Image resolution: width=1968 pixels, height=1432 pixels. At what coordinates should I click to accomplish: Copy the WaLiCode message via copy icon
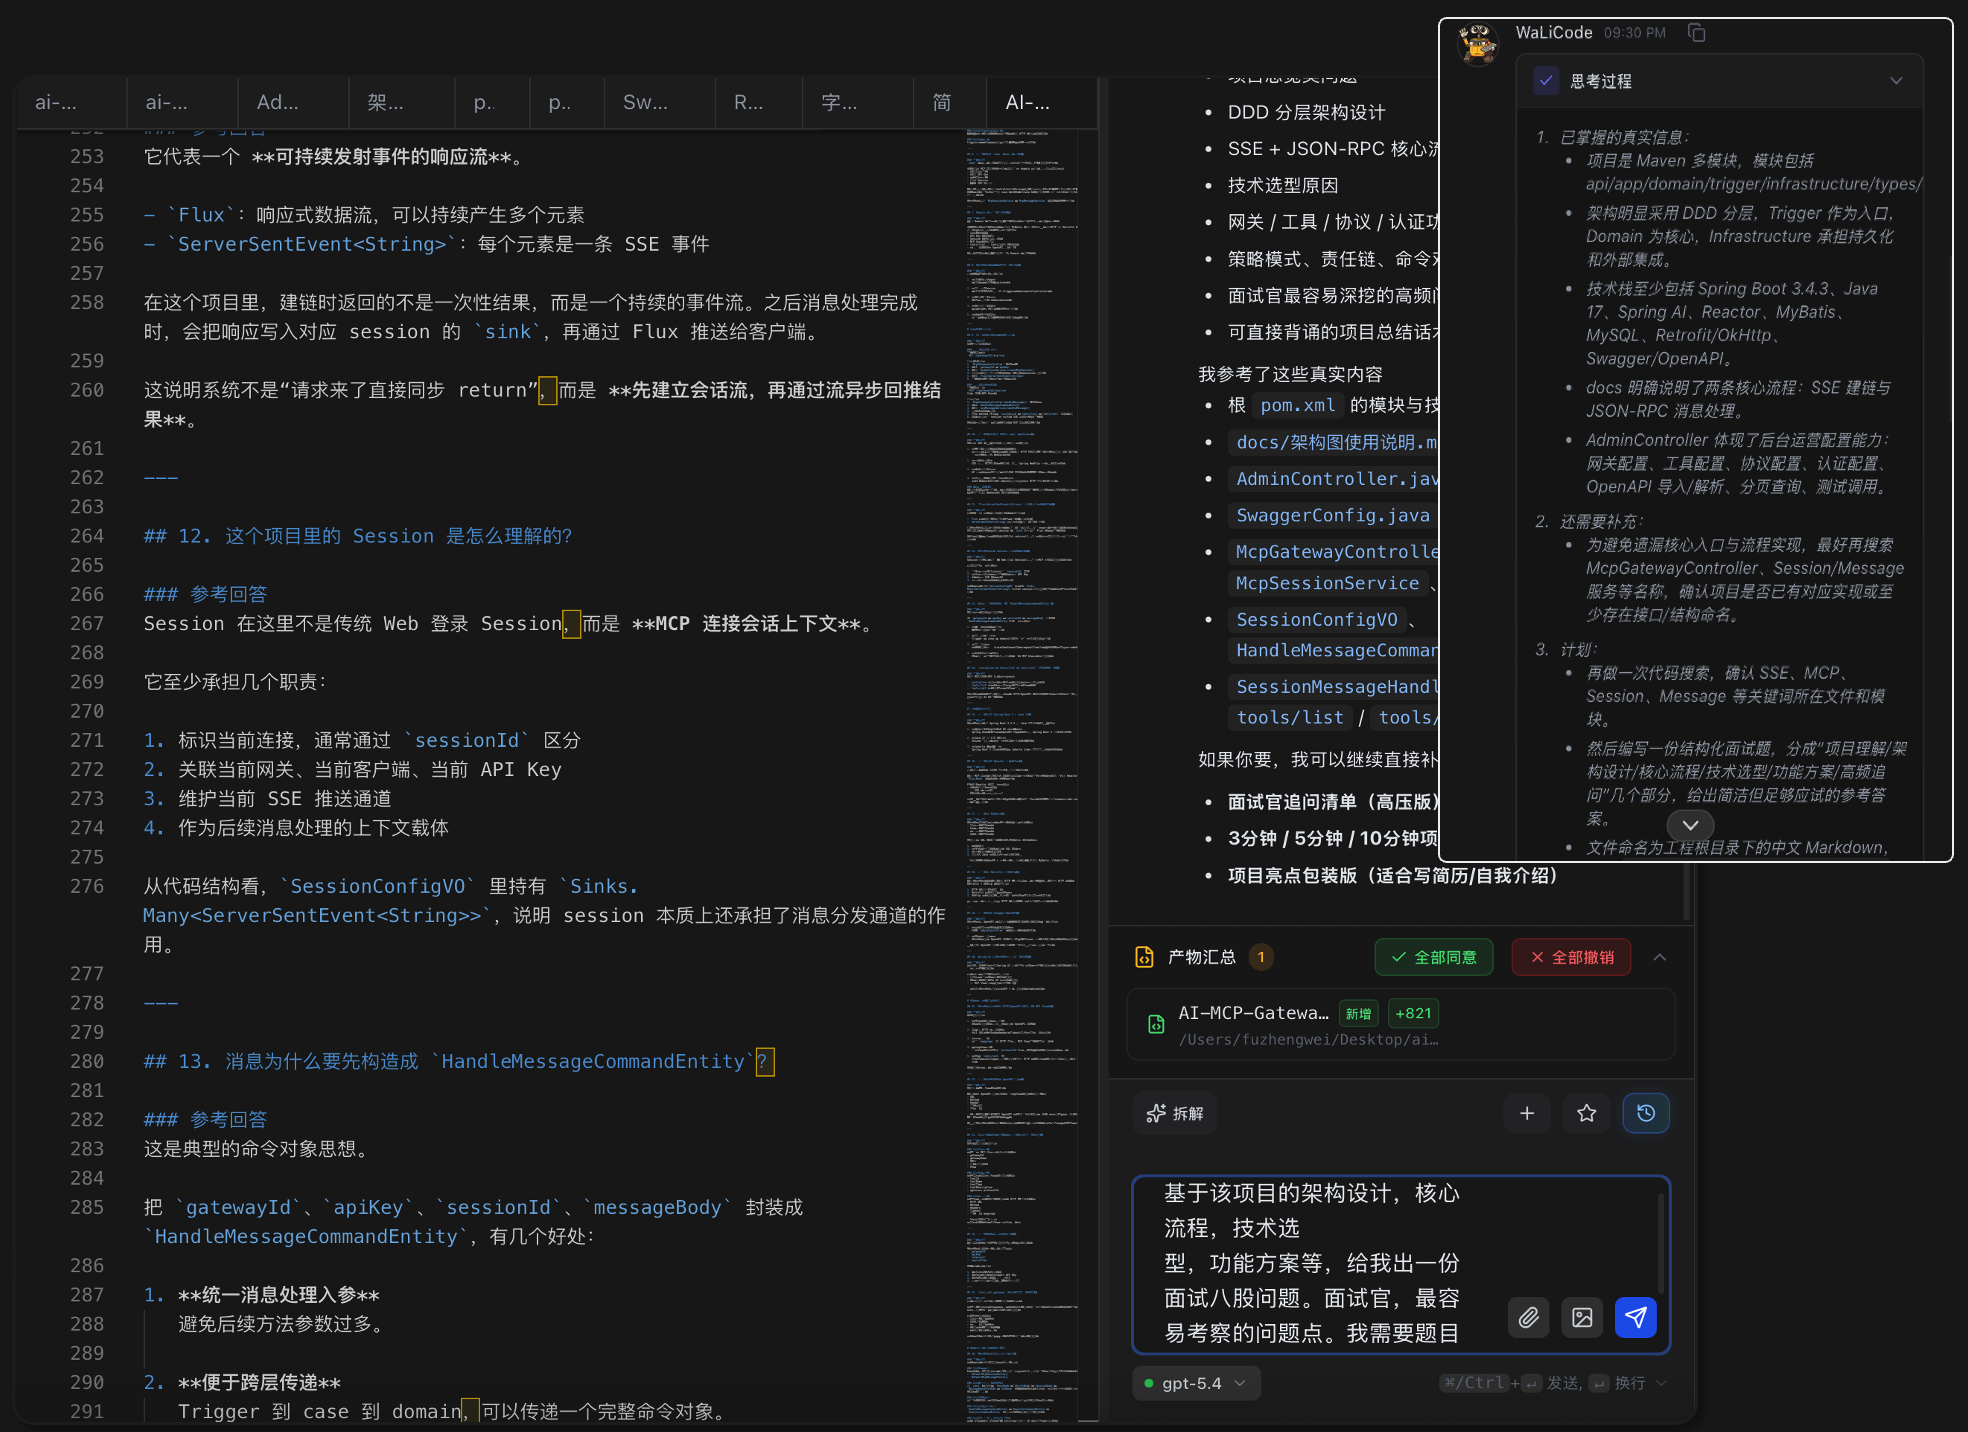(x=1696, y=33)
